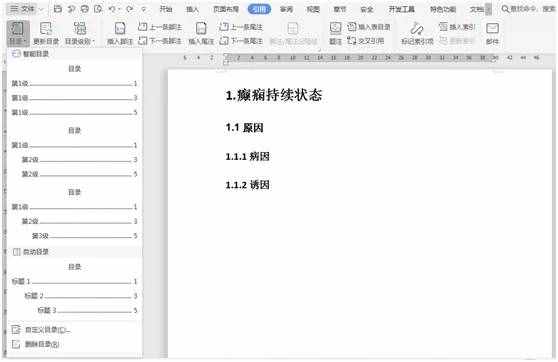Click the right indent marker on the ruler
The width and height of the screenshot is (558, 362).
[x=494, y=60]
